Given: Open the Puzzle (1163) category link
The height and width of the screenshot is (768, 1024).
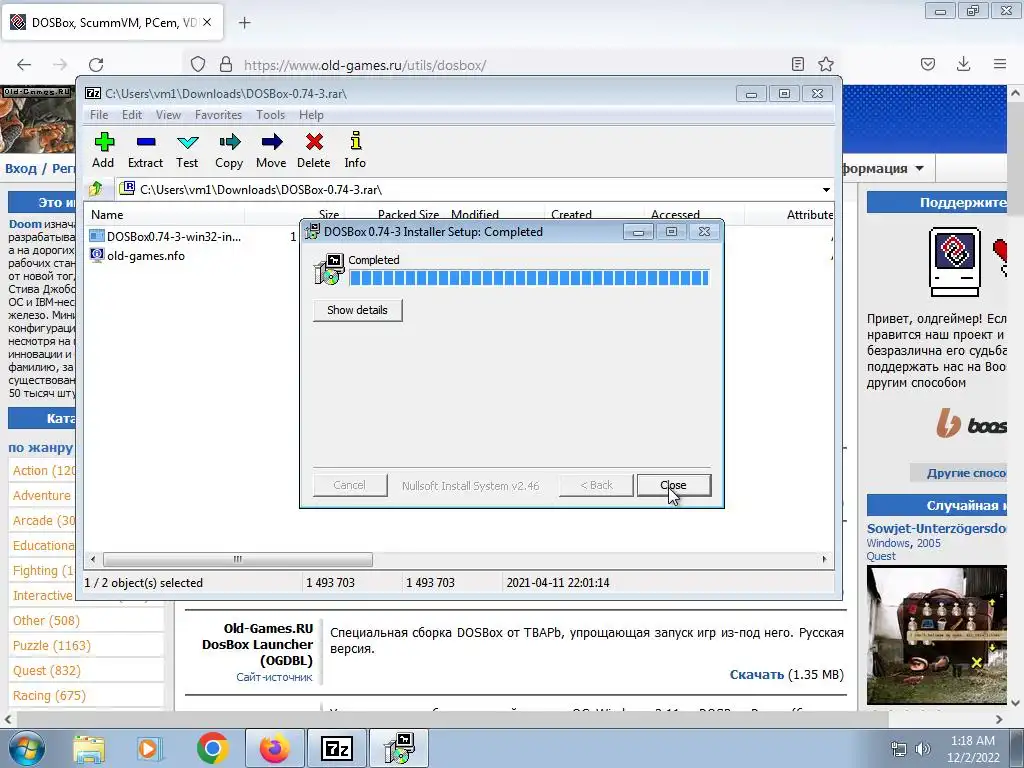Looking at the screenshot, I should (x=52, y=646).
